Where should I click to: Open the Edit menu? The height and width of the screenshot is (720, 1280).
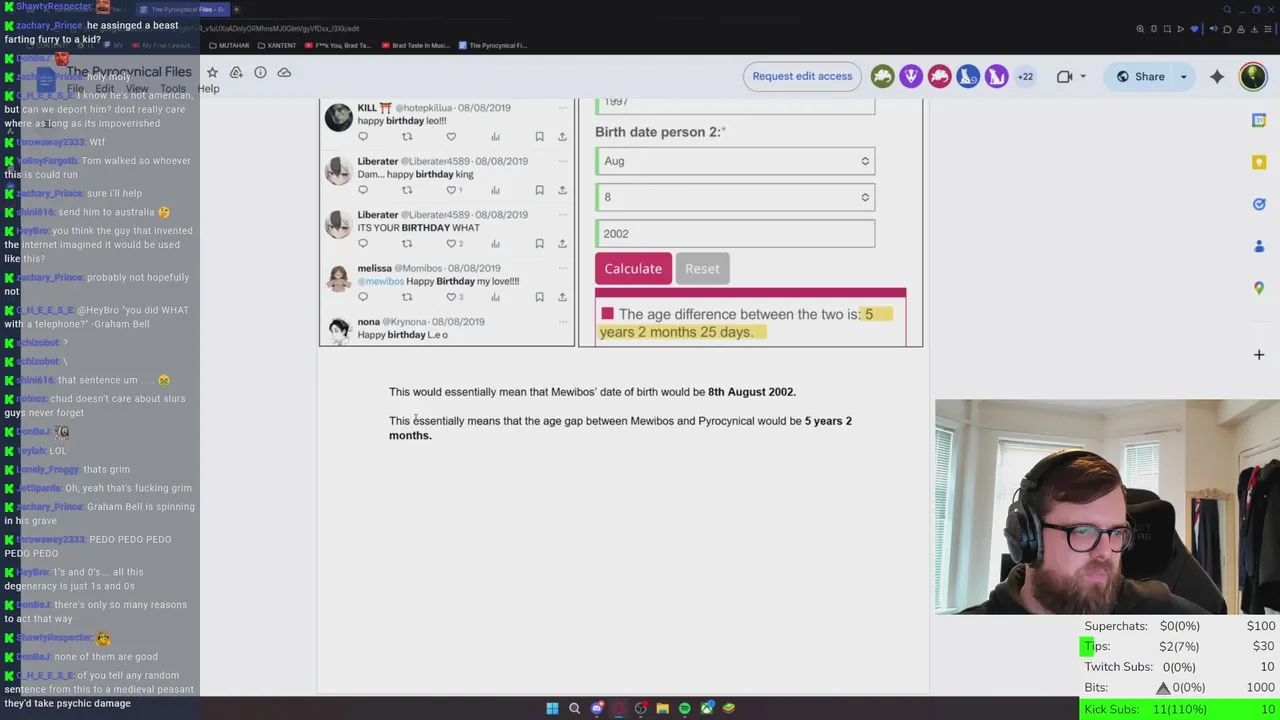(104, 89)
